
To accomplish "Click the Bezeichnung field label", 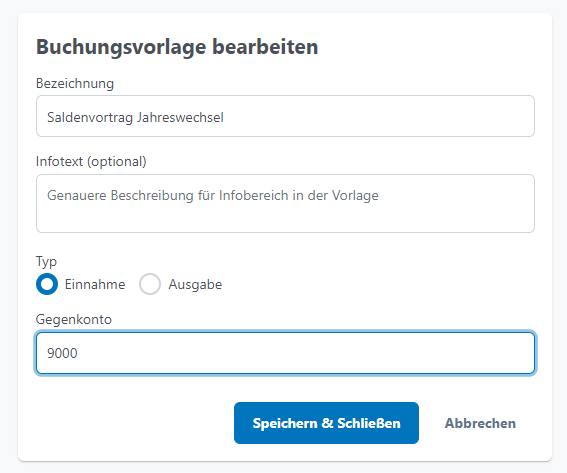I will point(75,84).
